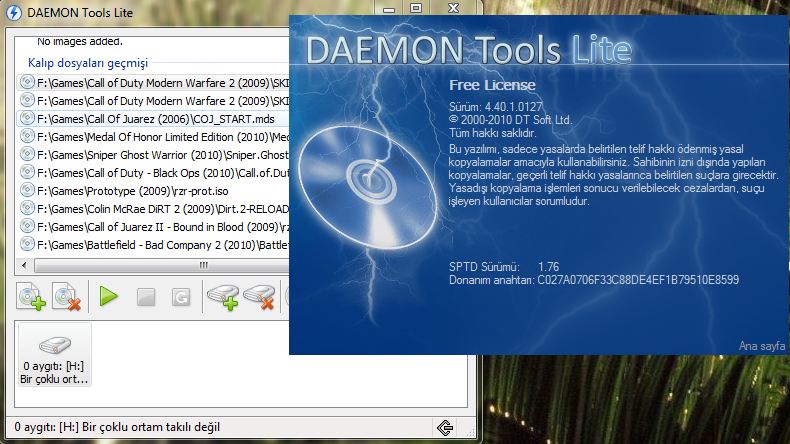This screenshot has width=790, height=444.
Task: Select first Call of Duty Modern Warfare 2 entry
Action: (154, 83)
